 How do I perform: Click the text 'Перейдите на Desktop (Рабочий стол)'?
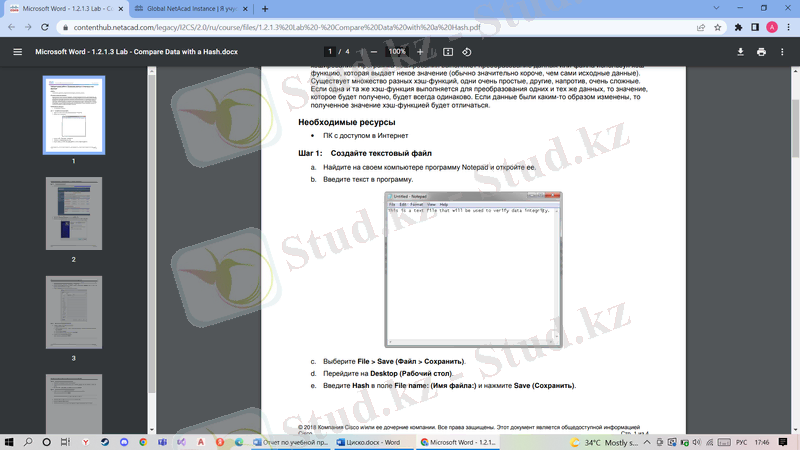387,373
